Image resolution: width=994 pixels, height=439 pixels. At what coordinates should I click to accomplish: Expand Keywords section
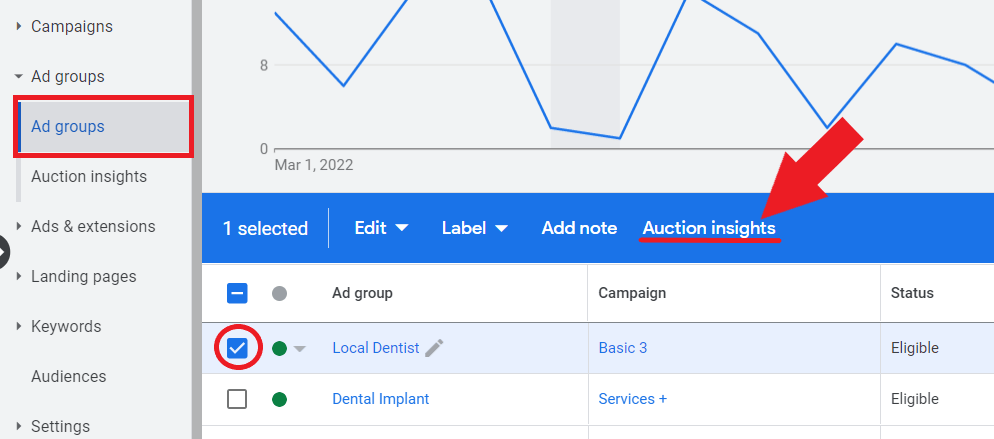(18, 326)
